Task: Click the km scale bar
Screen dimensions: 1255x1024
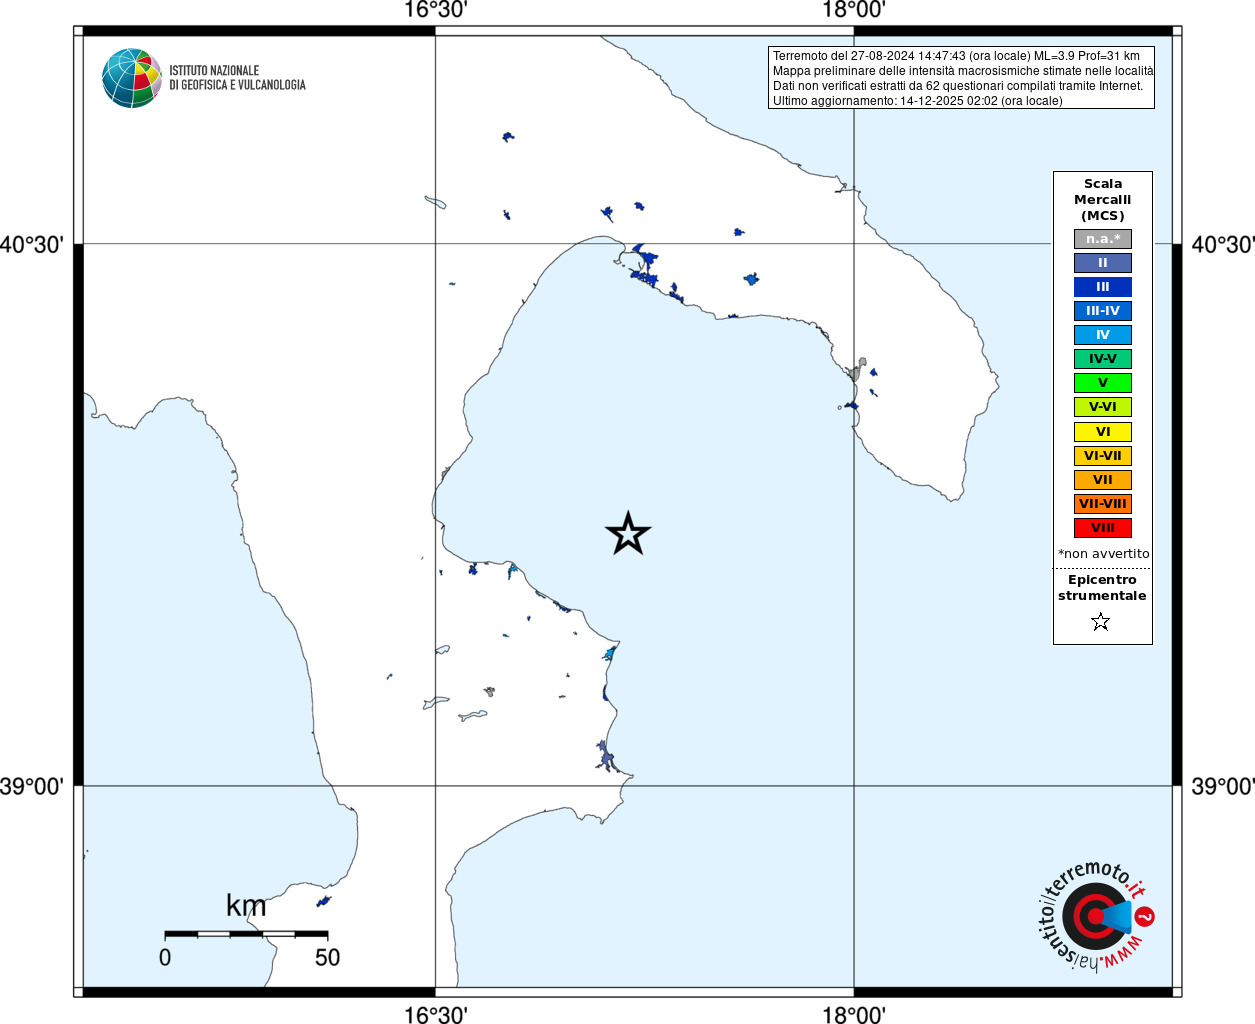Action: (x=246, y=934)
